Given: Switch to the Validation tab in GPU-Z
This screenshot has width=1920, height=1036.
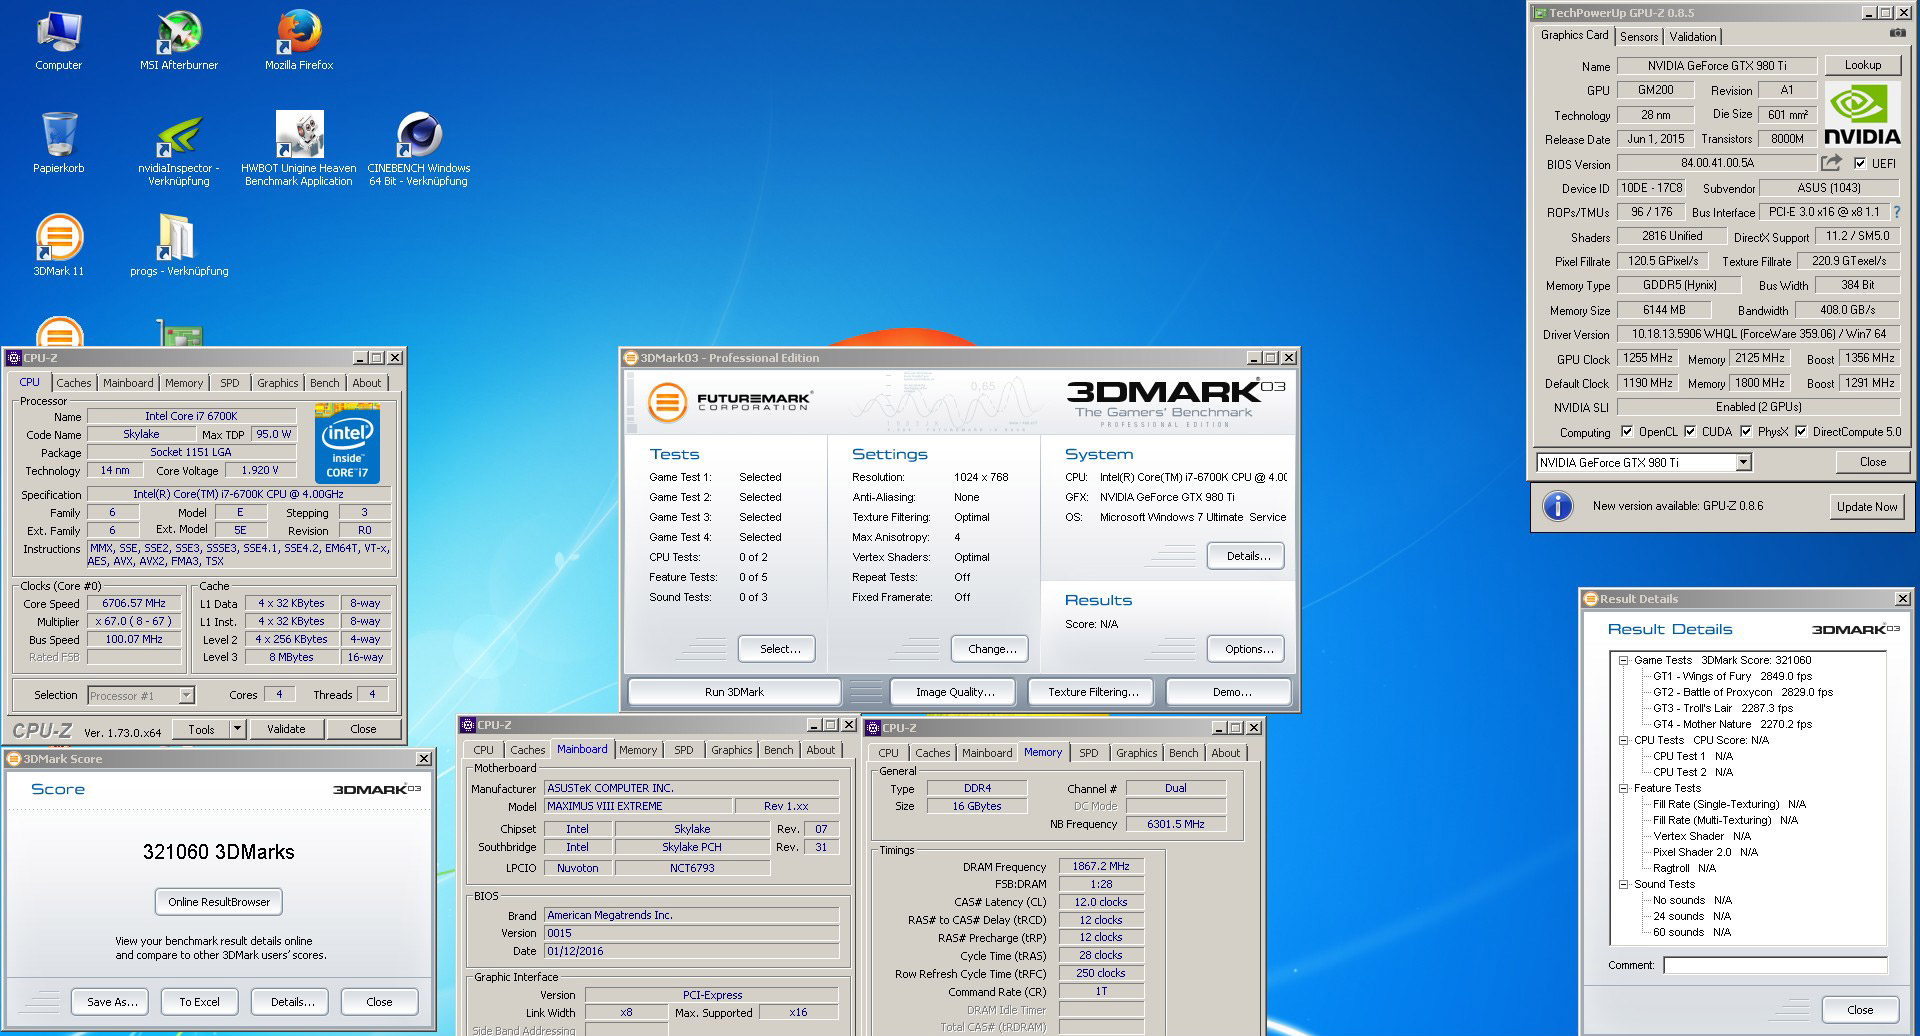Looking at the screenshot, I should click(x=1693, y=37).
